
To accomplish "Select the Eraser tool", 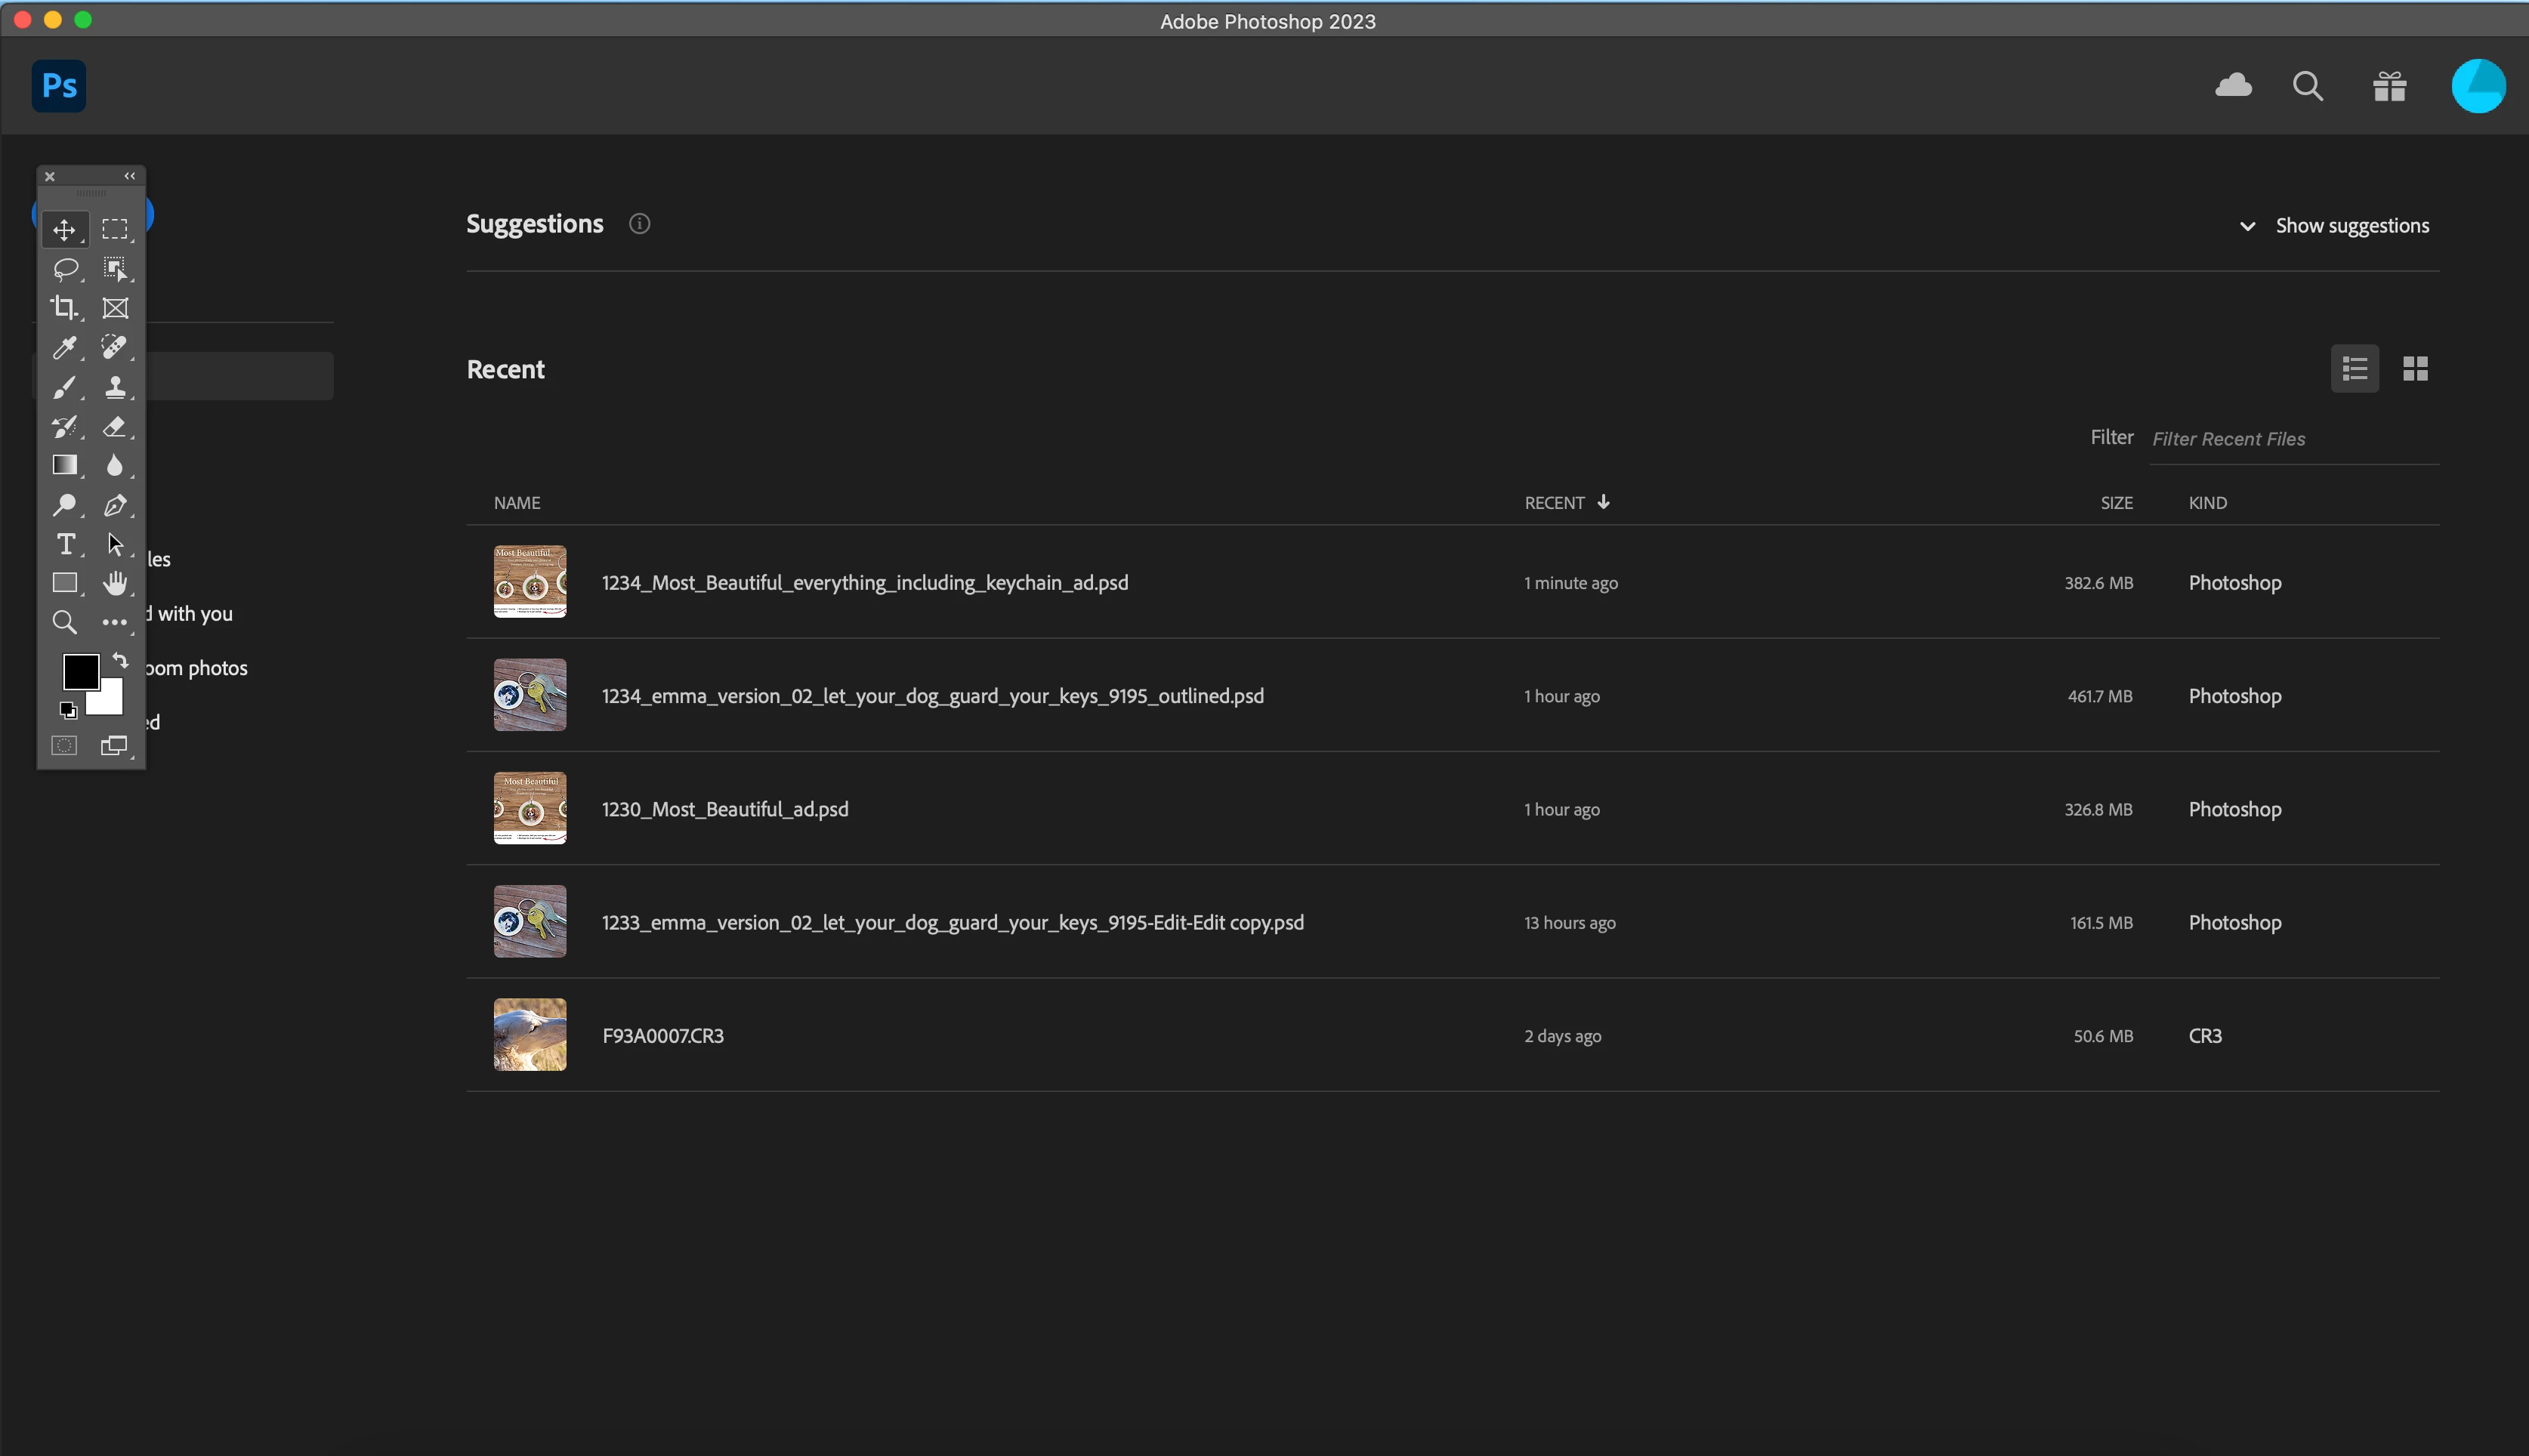I will click(x=115, y=427).
